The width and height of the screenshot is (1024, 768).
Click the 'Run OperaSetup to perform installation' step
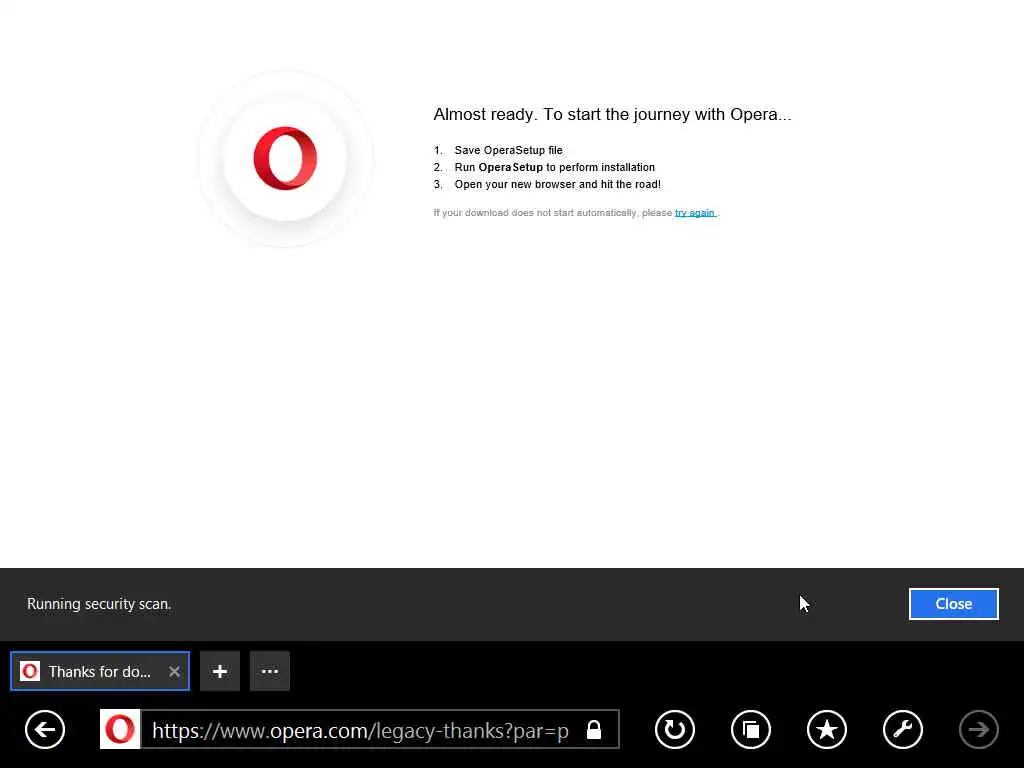554,167
